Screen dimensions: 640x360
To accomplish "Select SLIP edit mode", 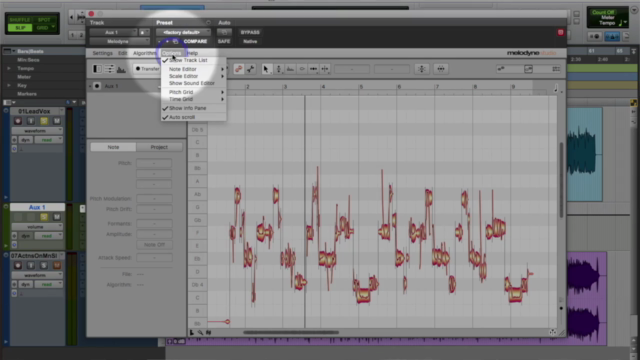I will [x=20, y=28].
